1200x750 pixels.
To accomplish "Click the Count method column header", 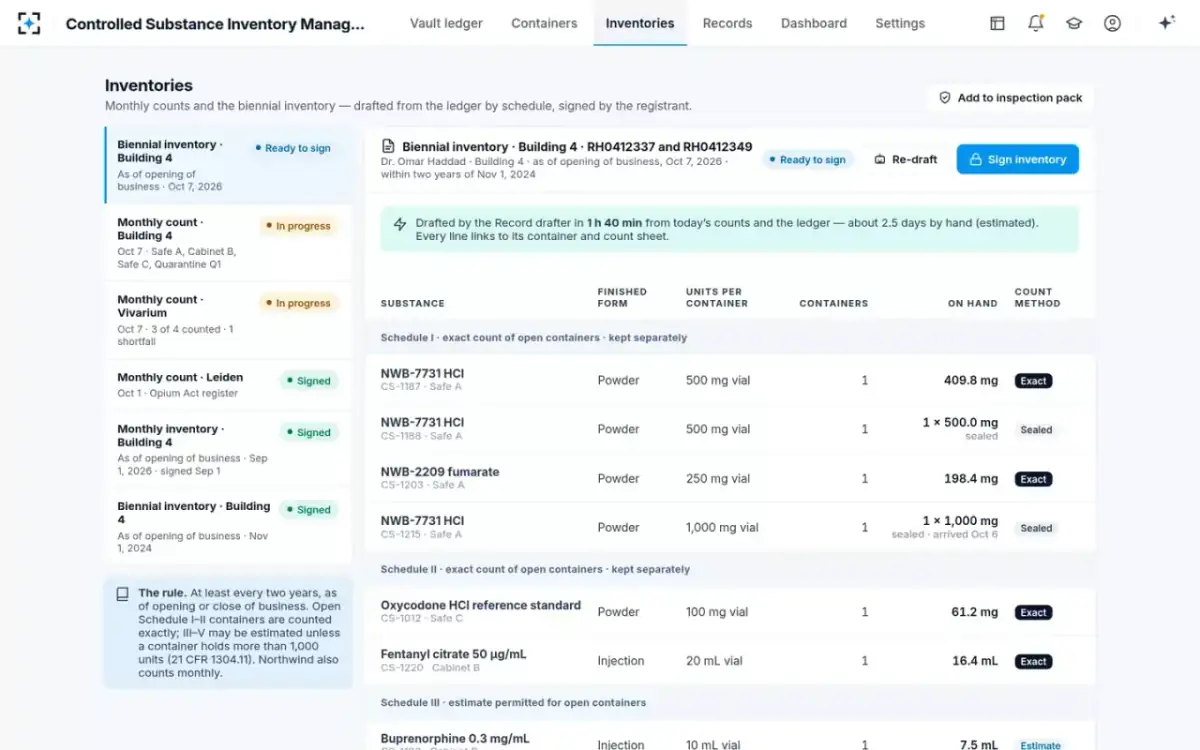I will tap(1037, 297).
